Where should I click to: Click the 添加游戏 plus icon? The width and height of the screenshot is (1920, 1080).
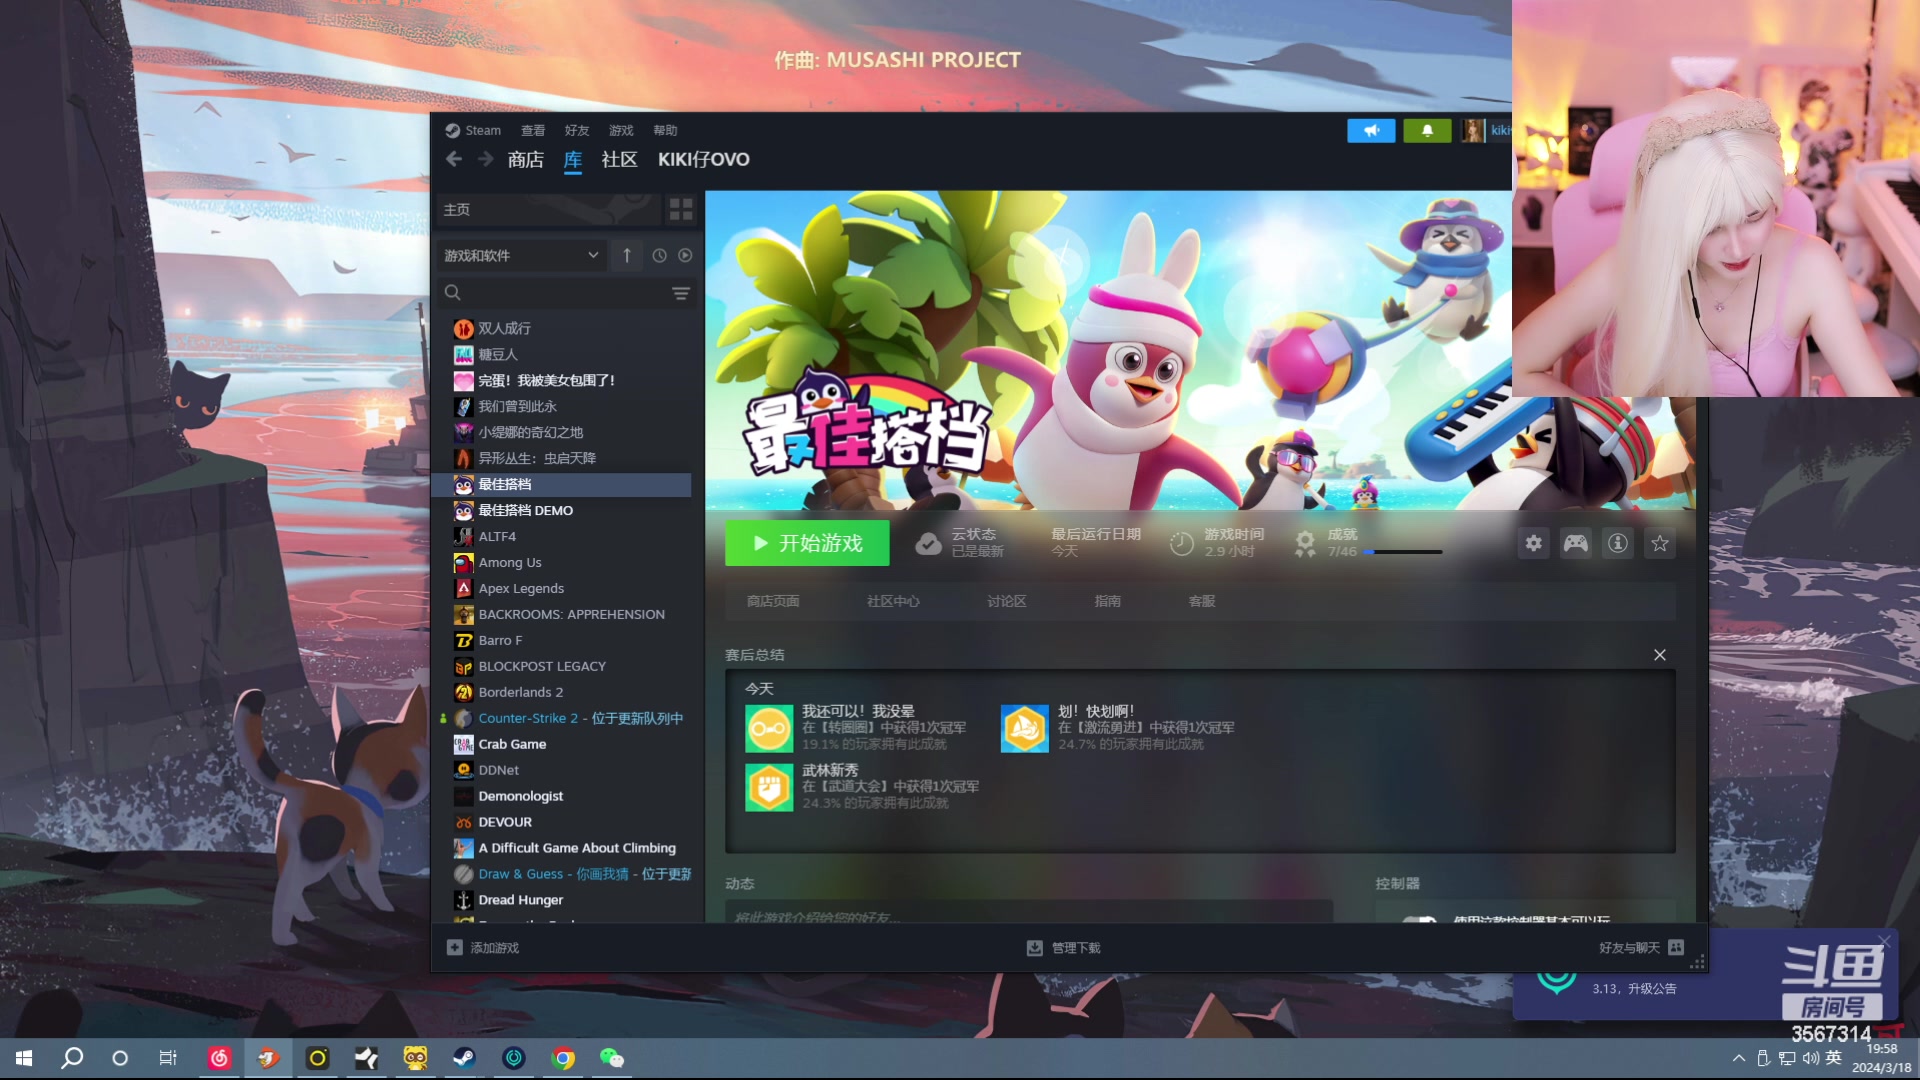pyautogui.click(x=454, y=948)
